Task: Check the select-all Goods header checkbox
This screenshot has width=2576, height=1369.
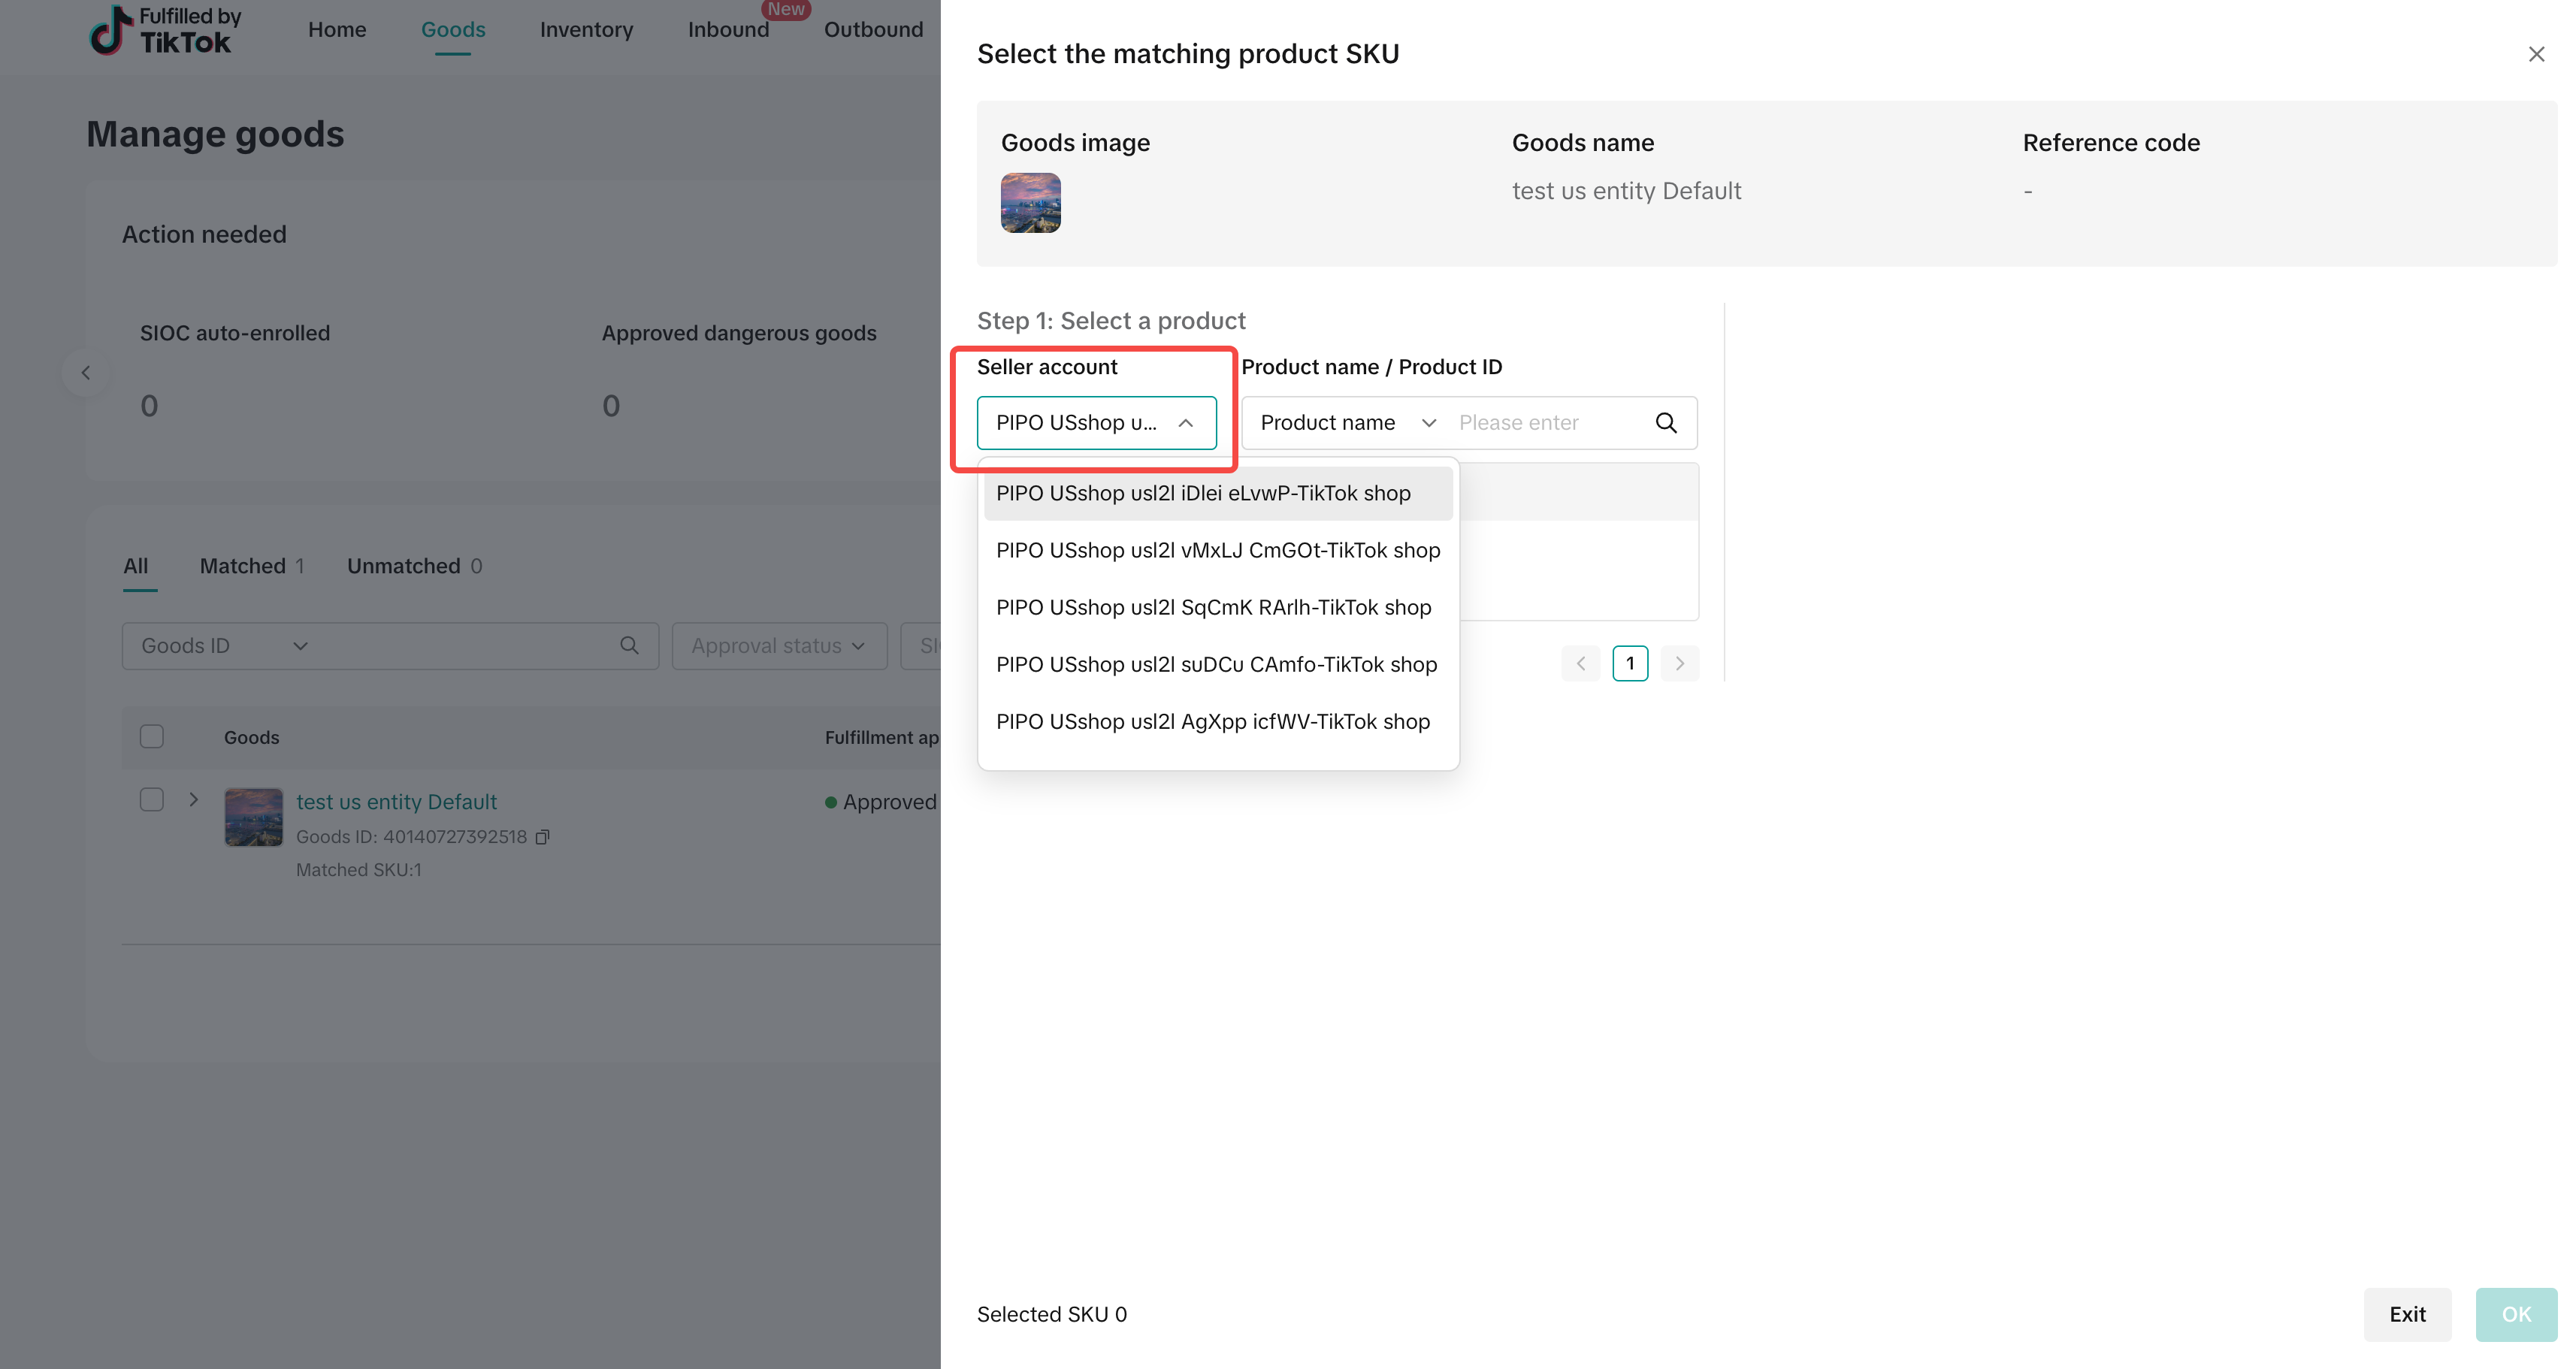Action: pyautogui.click(x=152, y=737)
